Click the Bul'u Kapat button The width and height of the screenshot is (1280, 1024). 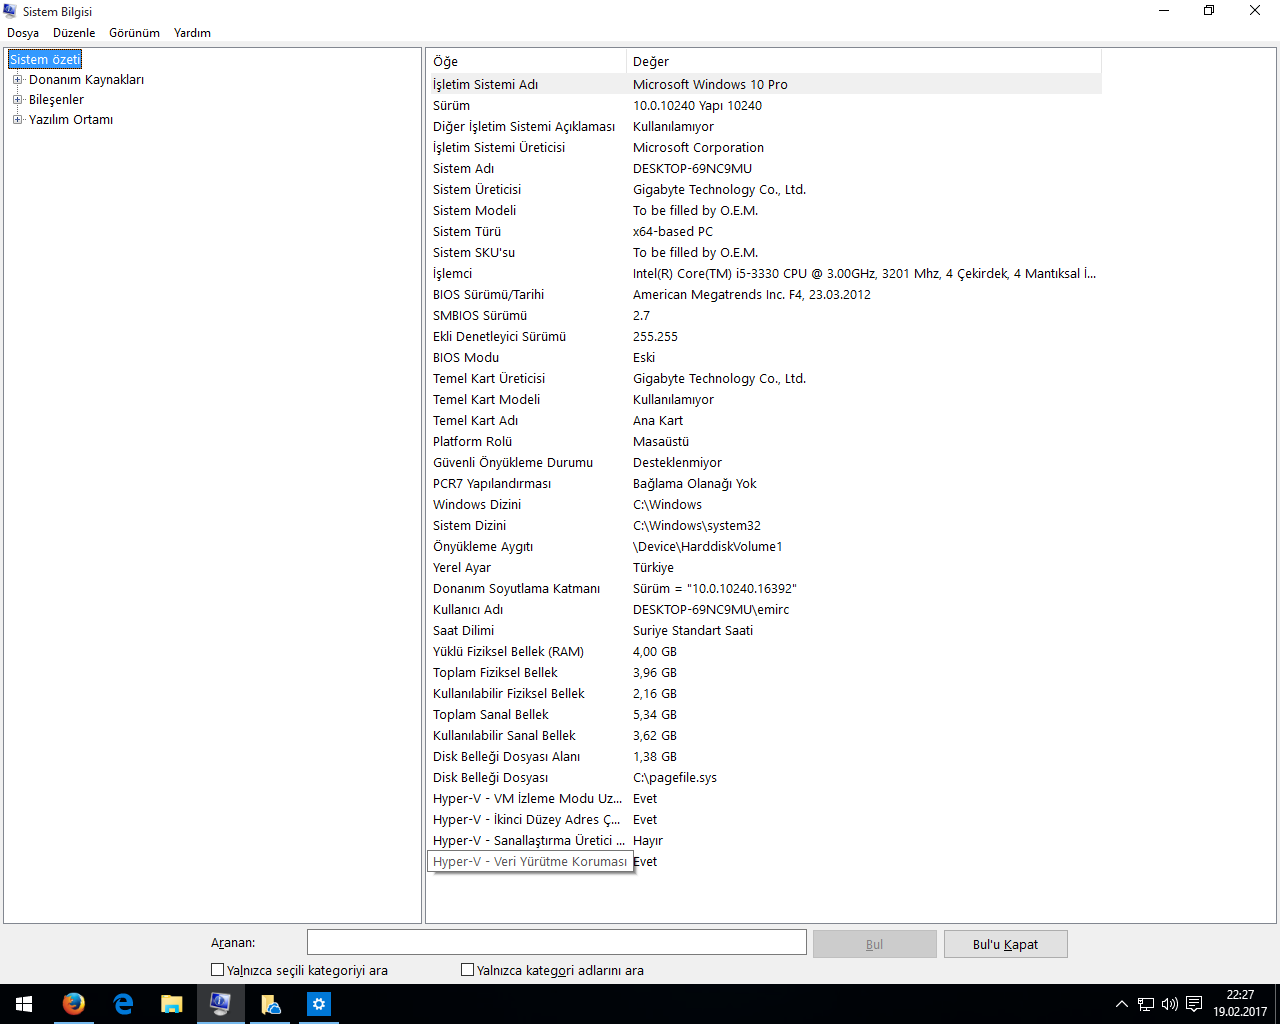point(1005,944)
